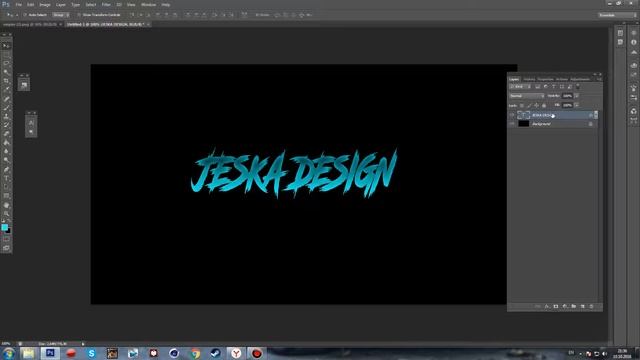This screenshot has width=640, height=360.
Task: Switch to the History panel tab
Action: [529, 79]
